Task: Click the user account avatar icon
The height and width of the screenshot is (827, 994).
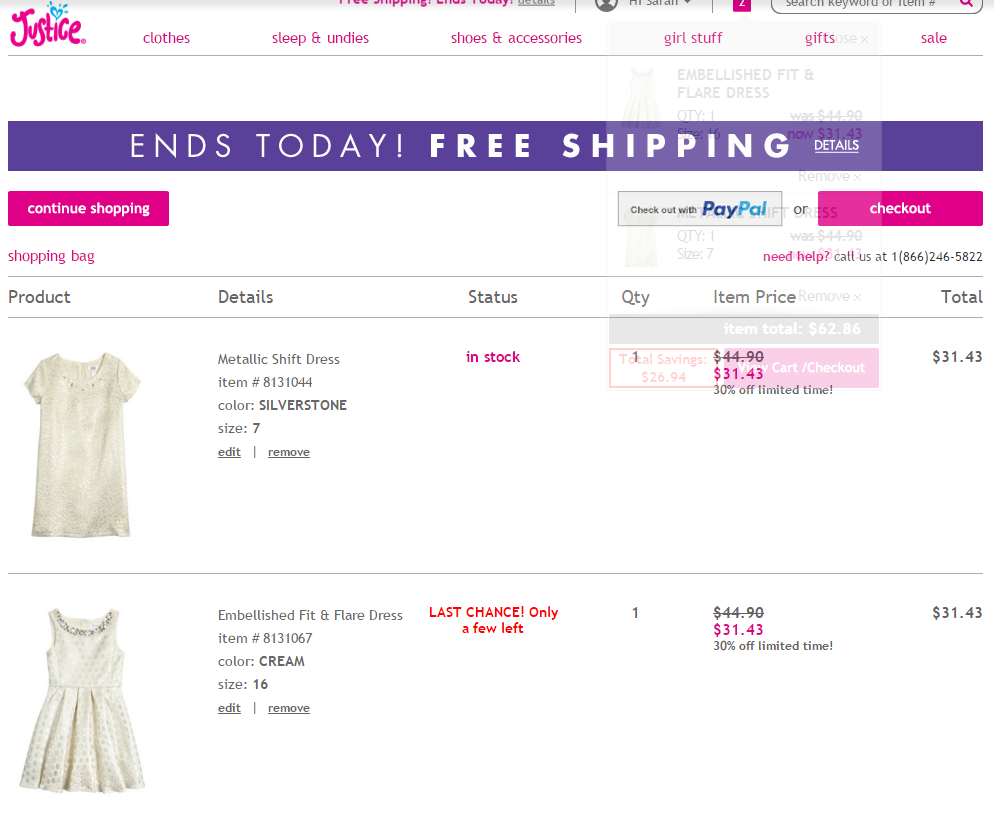Action: point(606,4)
